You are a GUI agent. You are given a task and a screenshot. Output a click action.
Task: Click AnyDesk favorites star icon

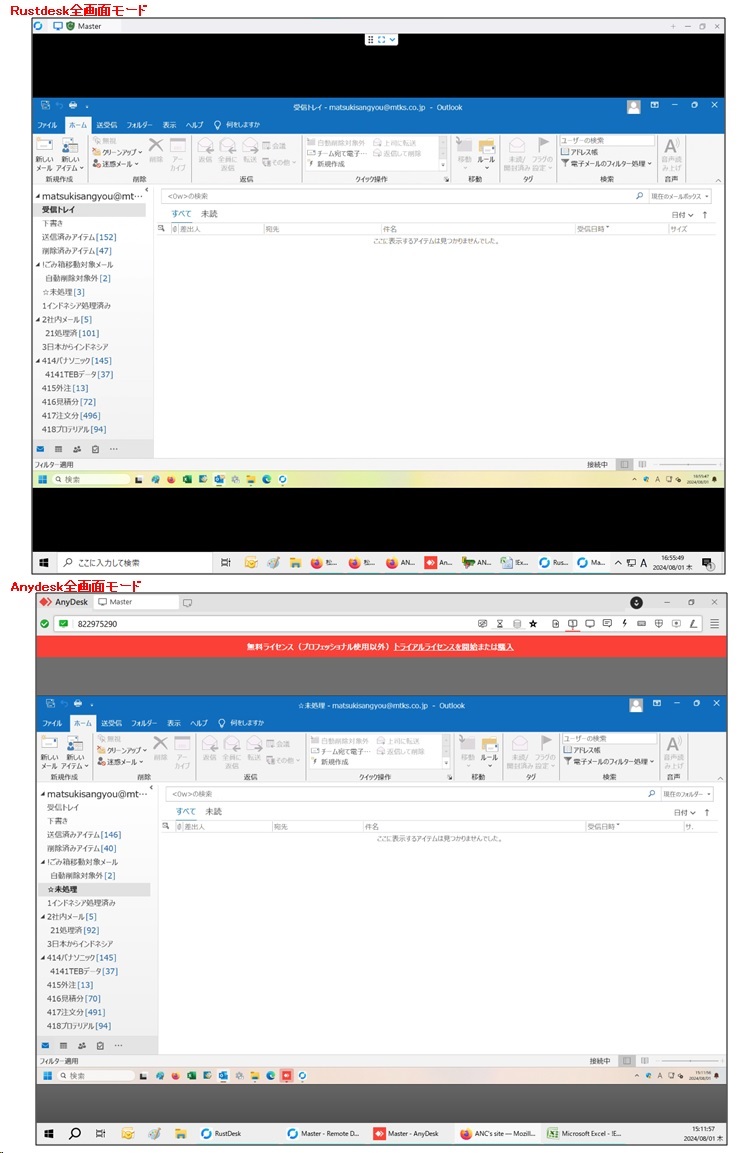533,624
